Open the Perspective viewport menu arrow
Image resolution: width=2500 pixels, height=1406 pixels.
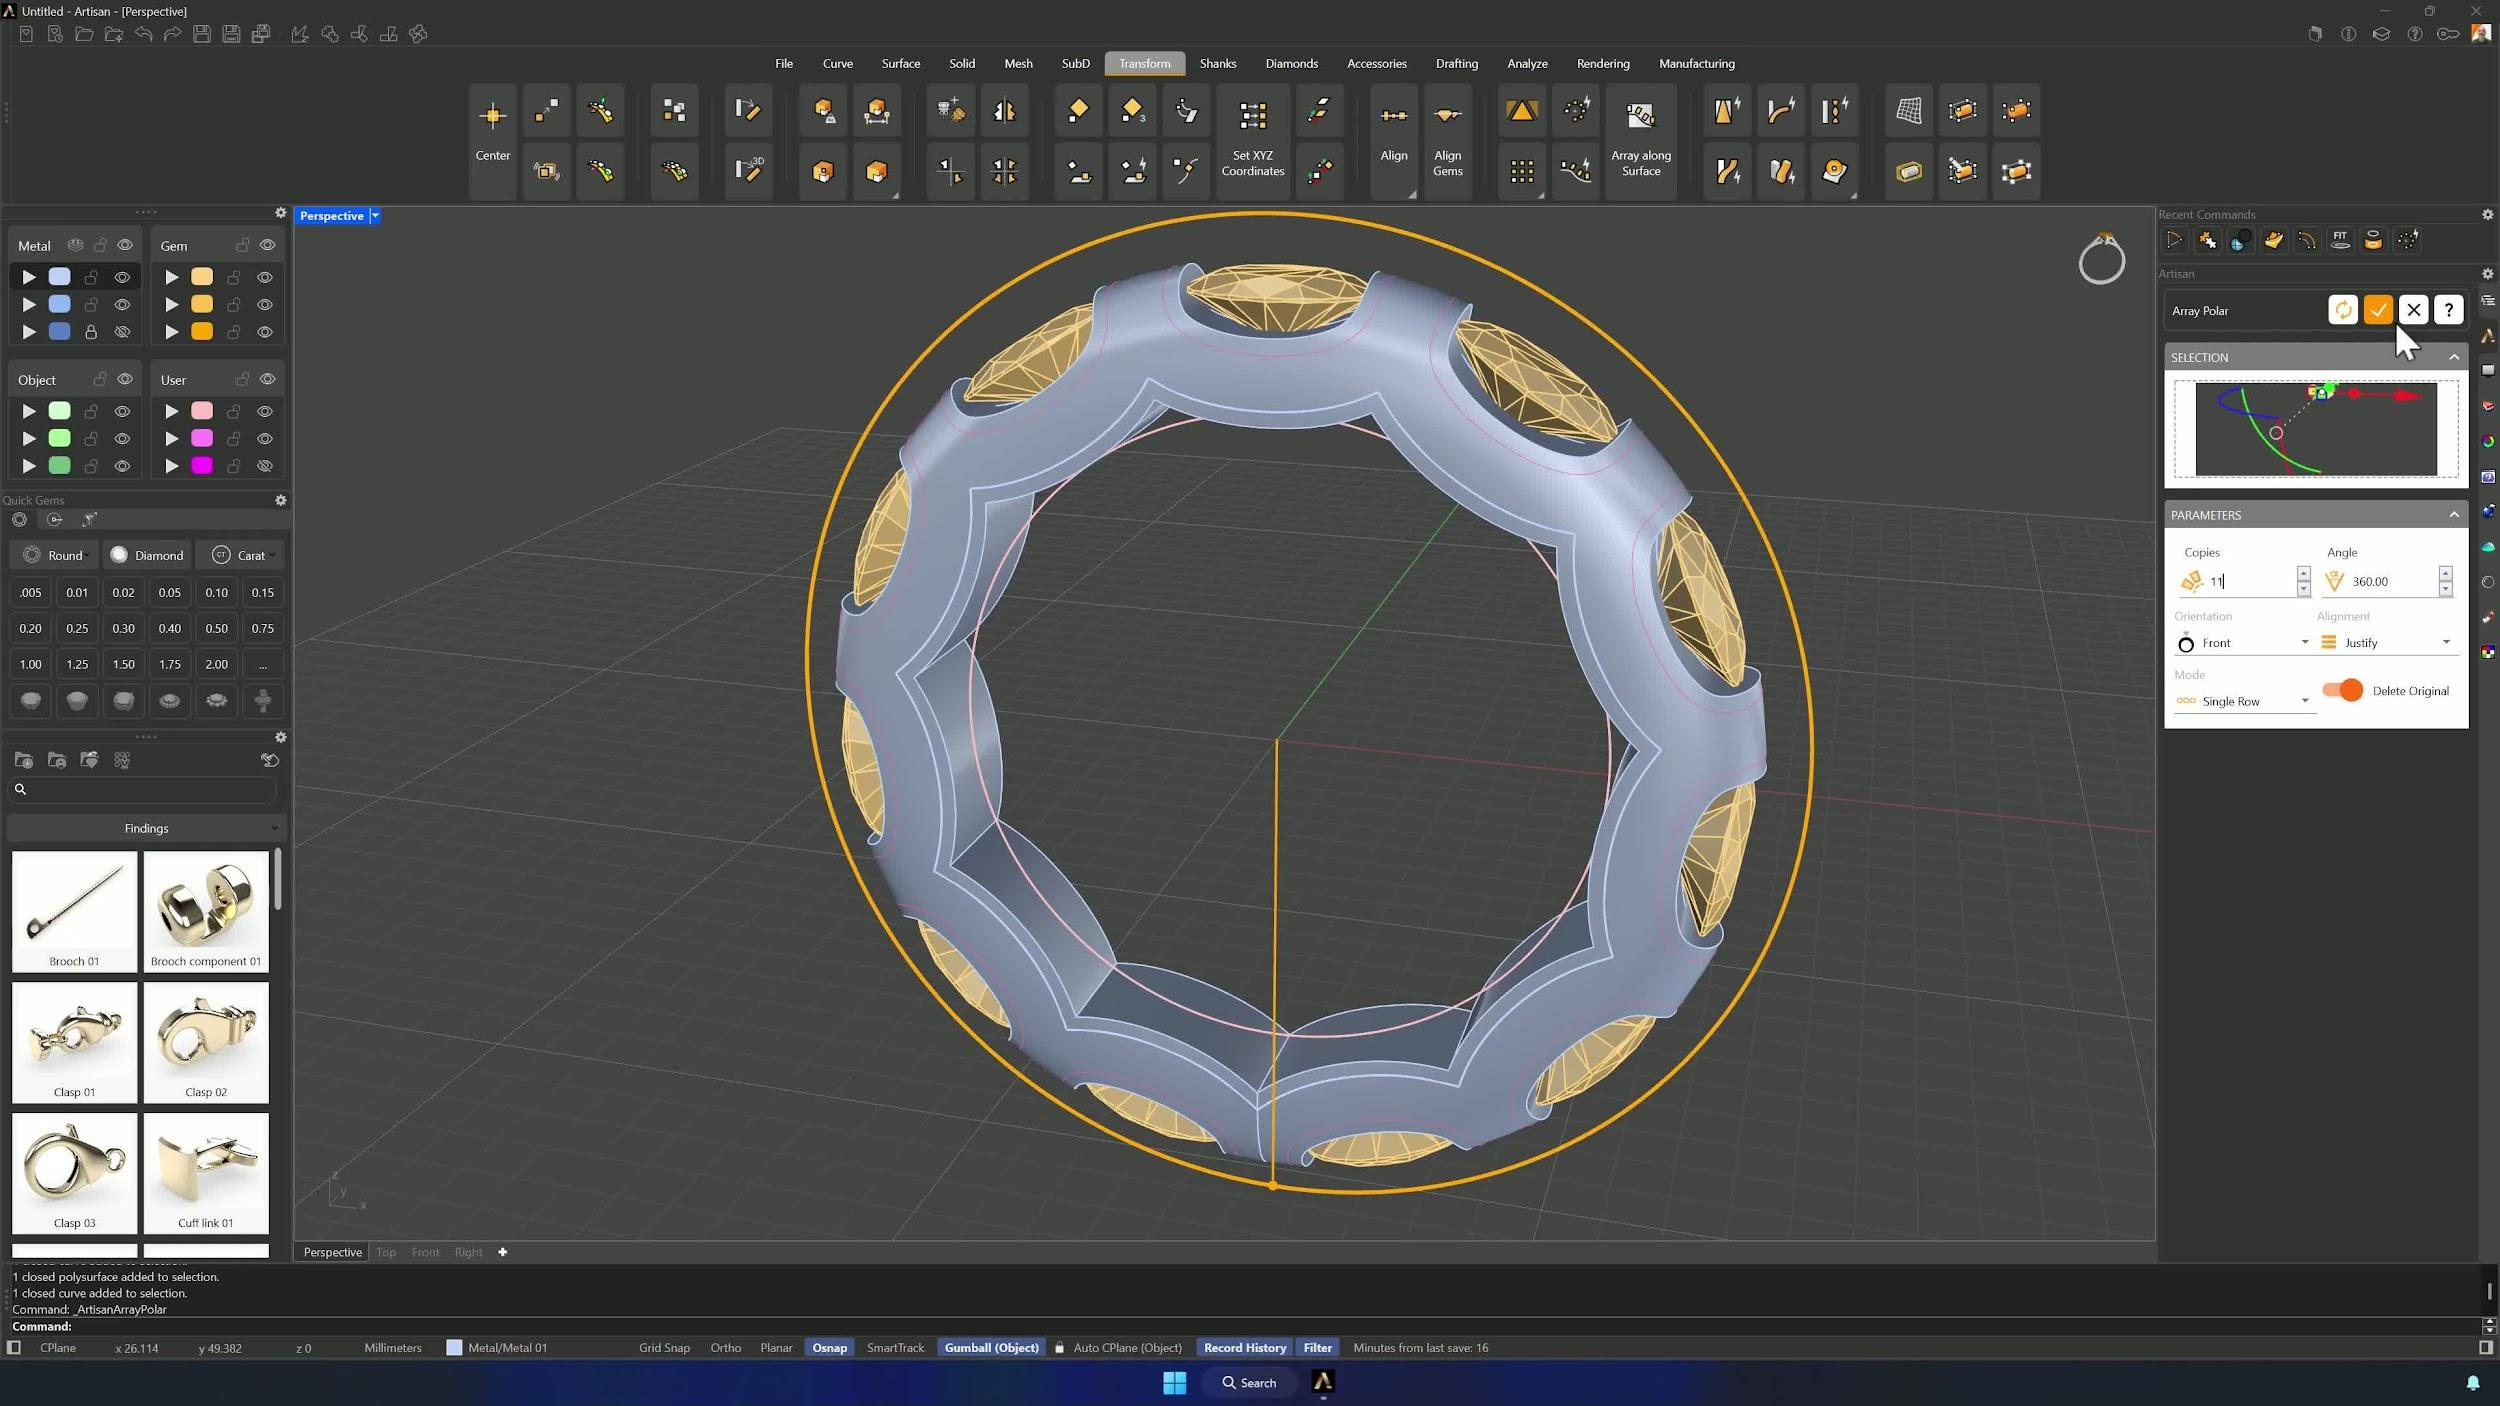coord(375,216)
